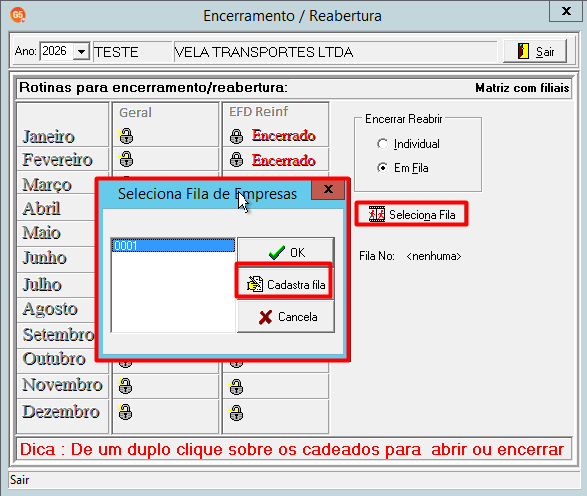Select queue 0001 in the list
The height and width of the screenshot is (496, 587).
pyautogui.click(x=173, y=246)
